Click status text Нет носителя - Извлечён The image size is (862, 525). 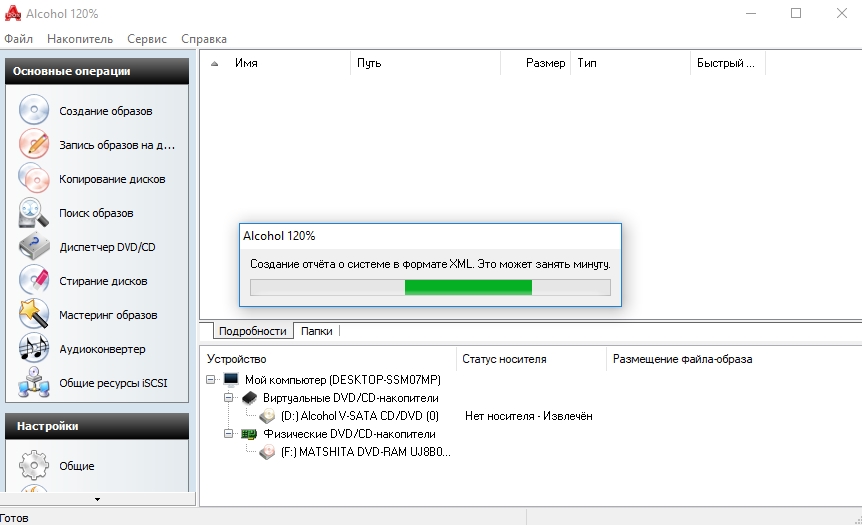529,416
